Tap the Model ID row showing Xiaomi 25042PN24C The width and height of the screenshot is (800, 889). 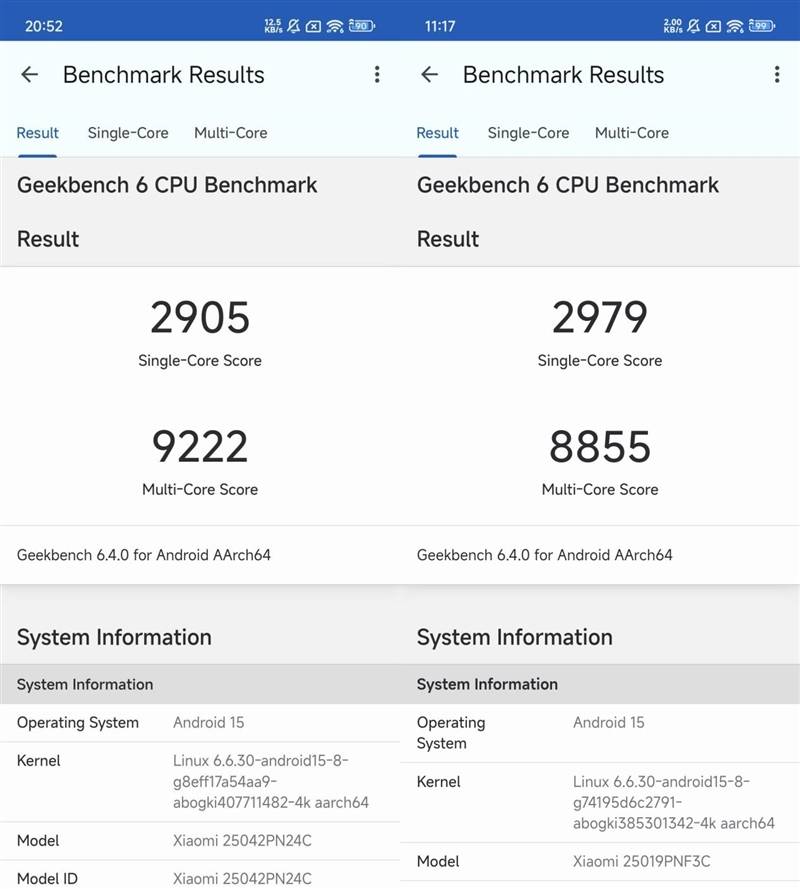point(200,879)
